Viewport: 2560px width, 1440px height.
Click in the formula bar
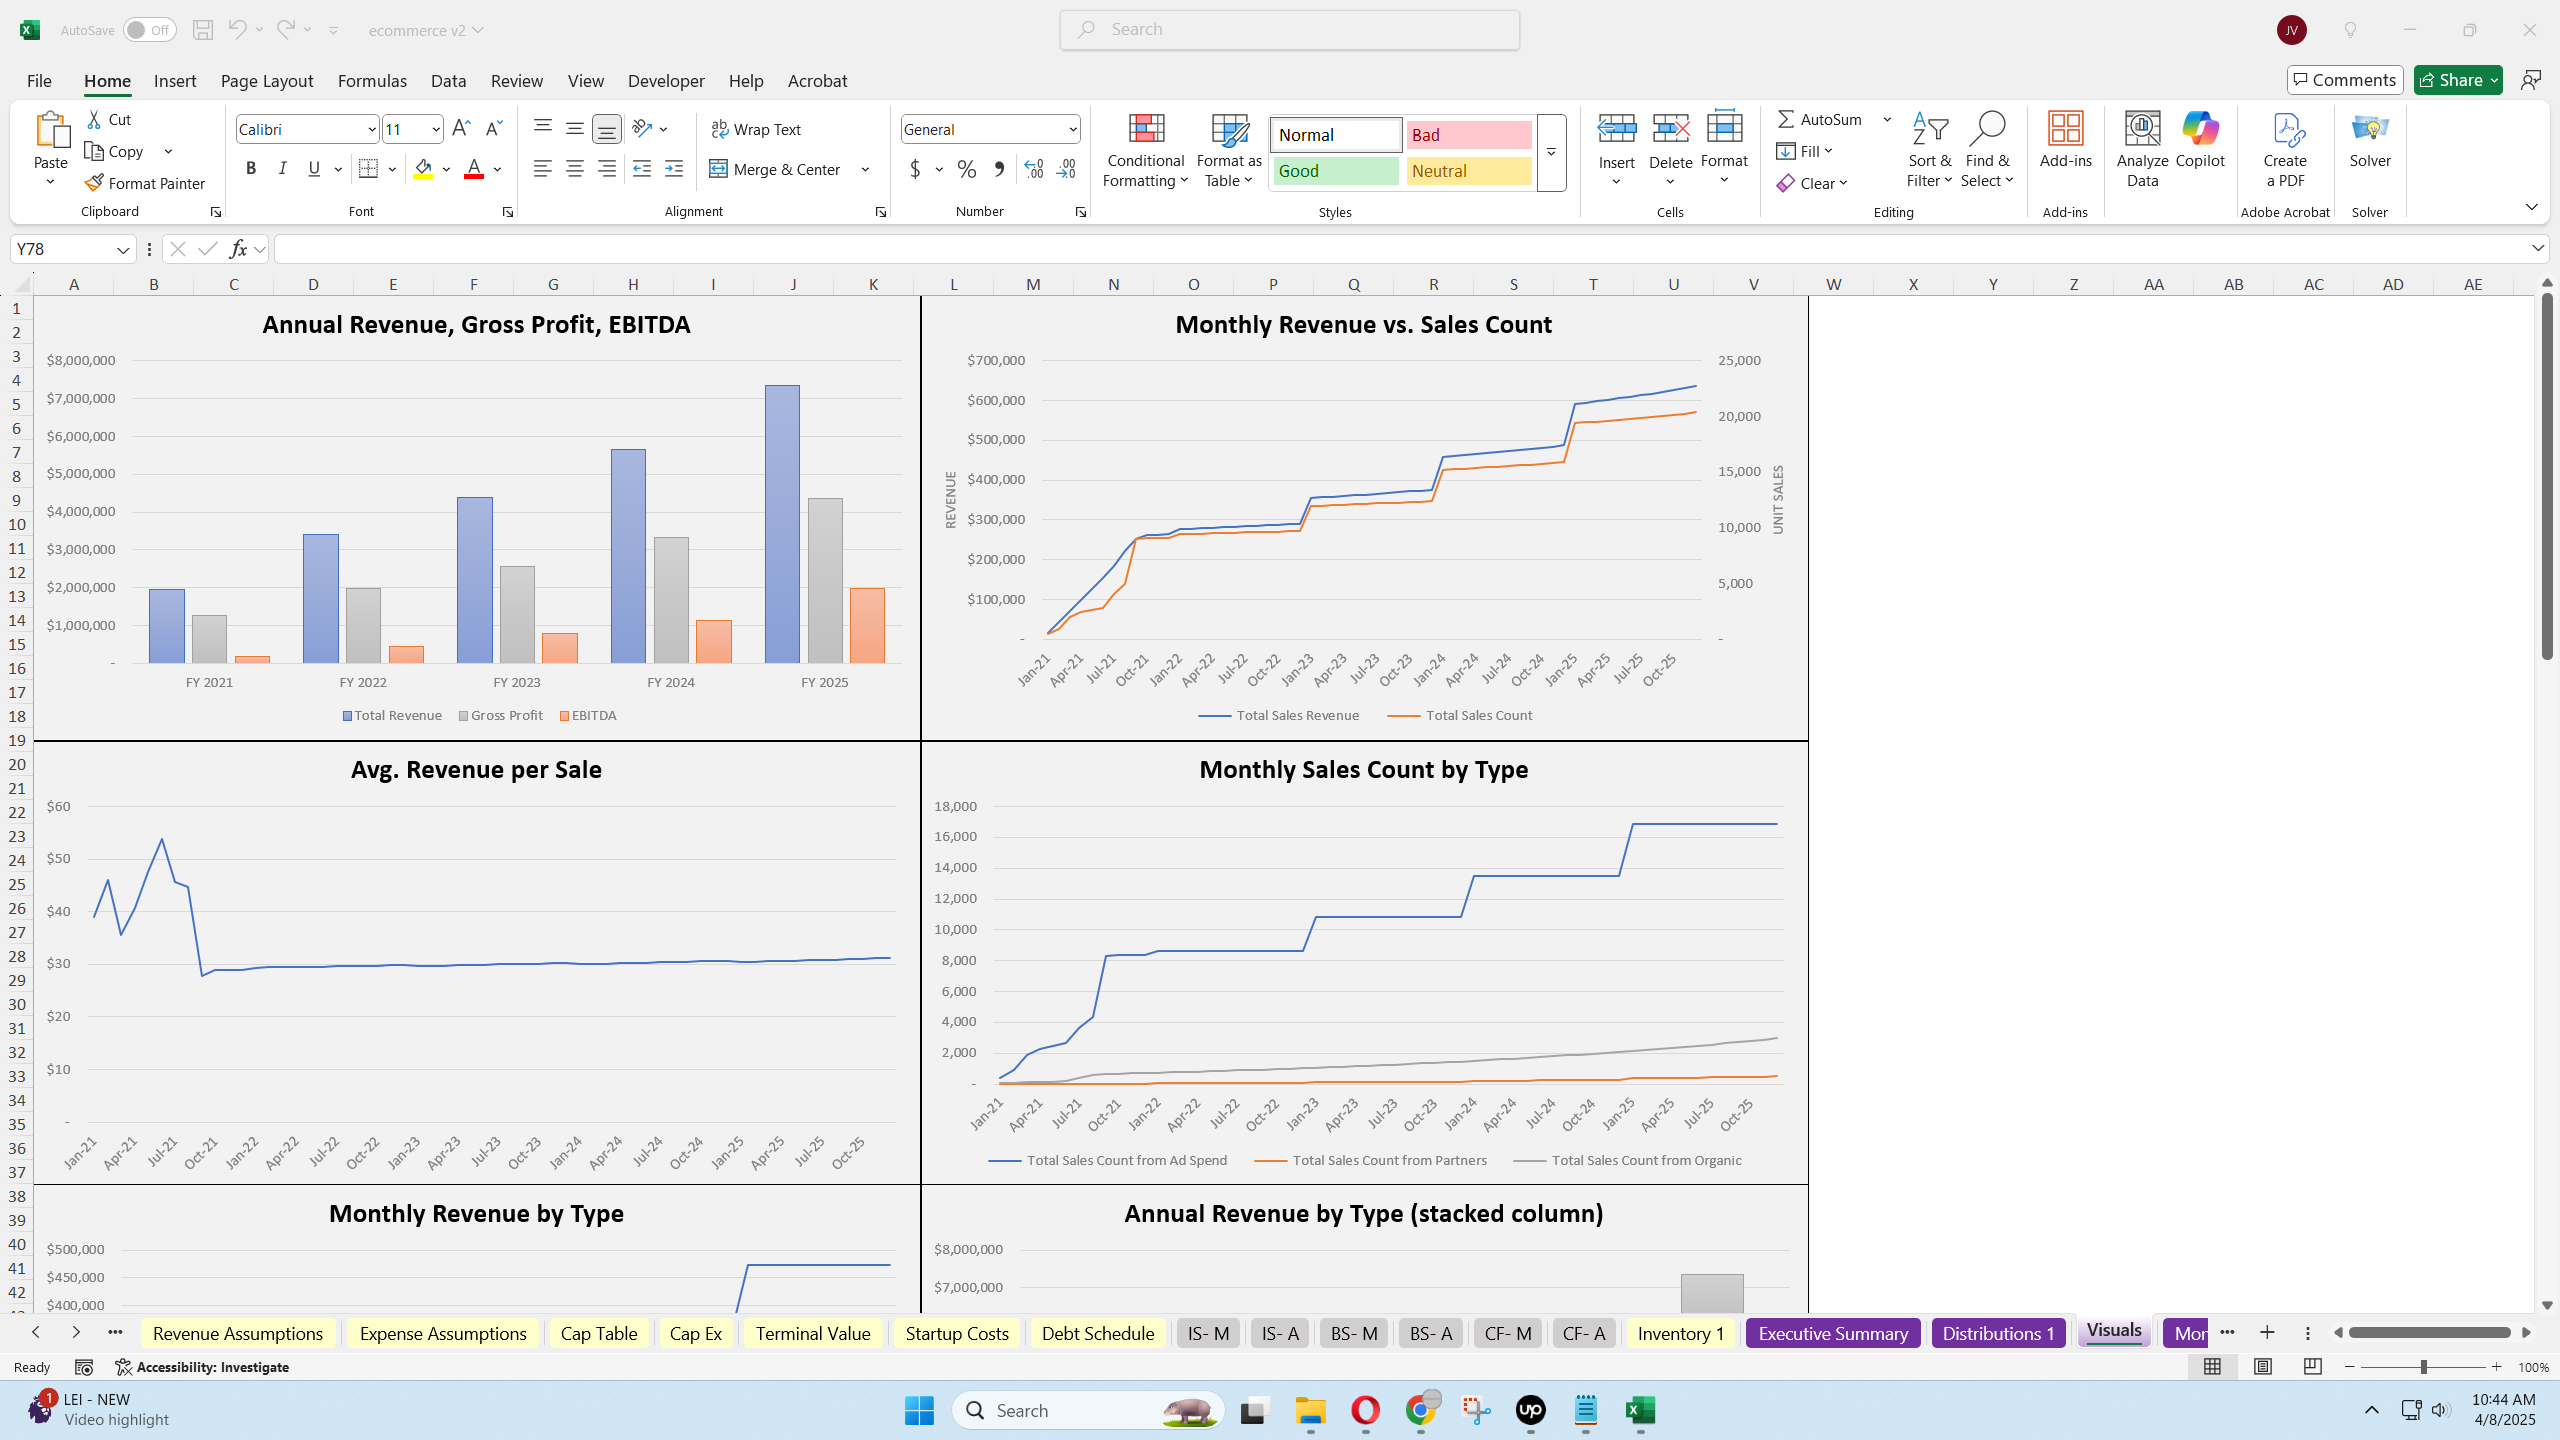pyautogui.click(x=1400, y=249)
